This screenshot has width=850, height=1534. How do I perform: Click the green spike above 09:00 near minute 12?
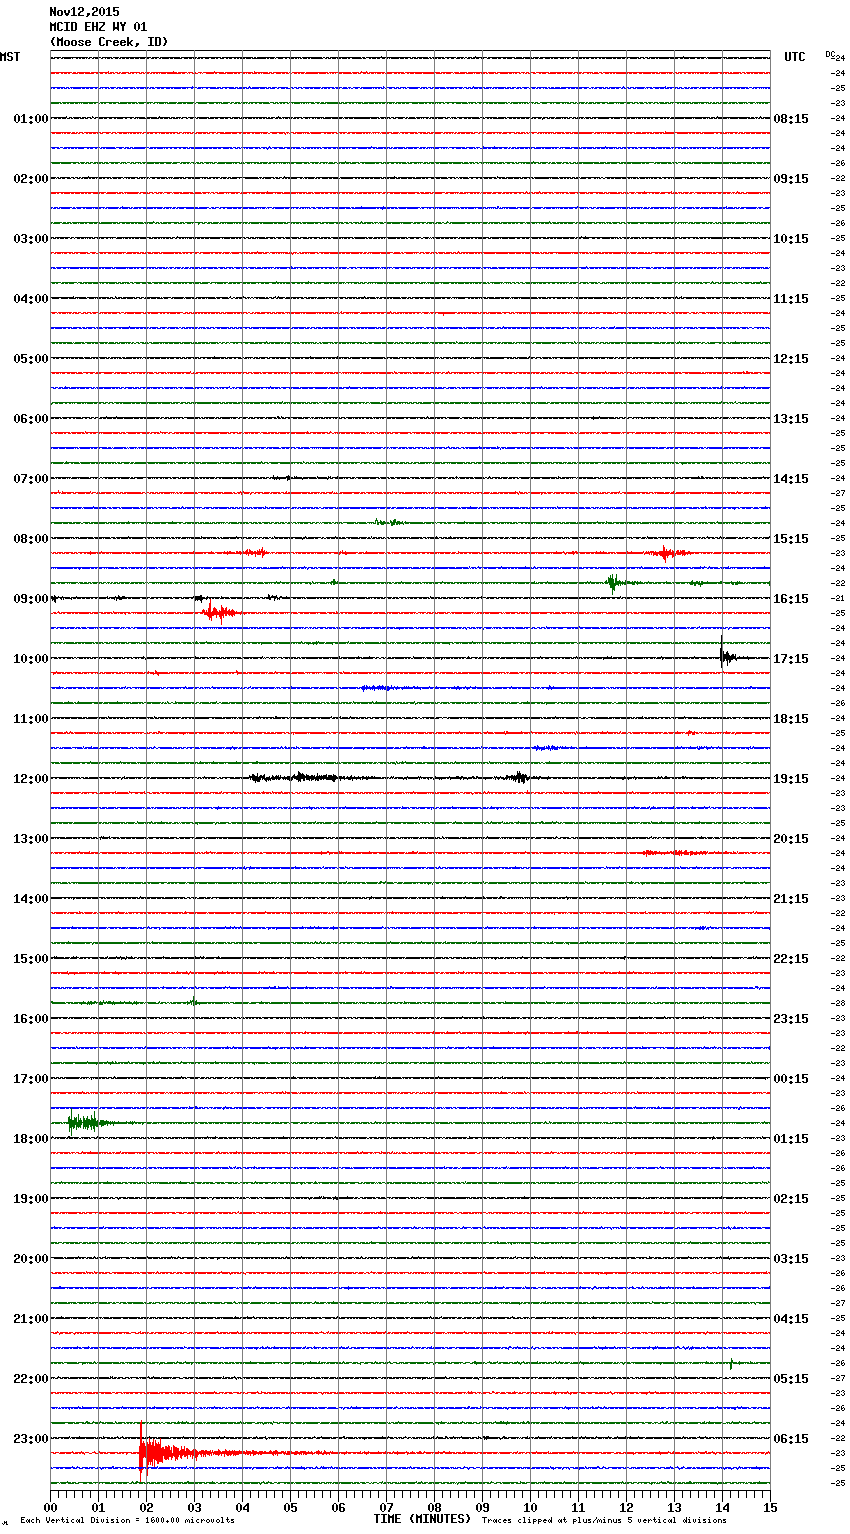click(613, 582)
